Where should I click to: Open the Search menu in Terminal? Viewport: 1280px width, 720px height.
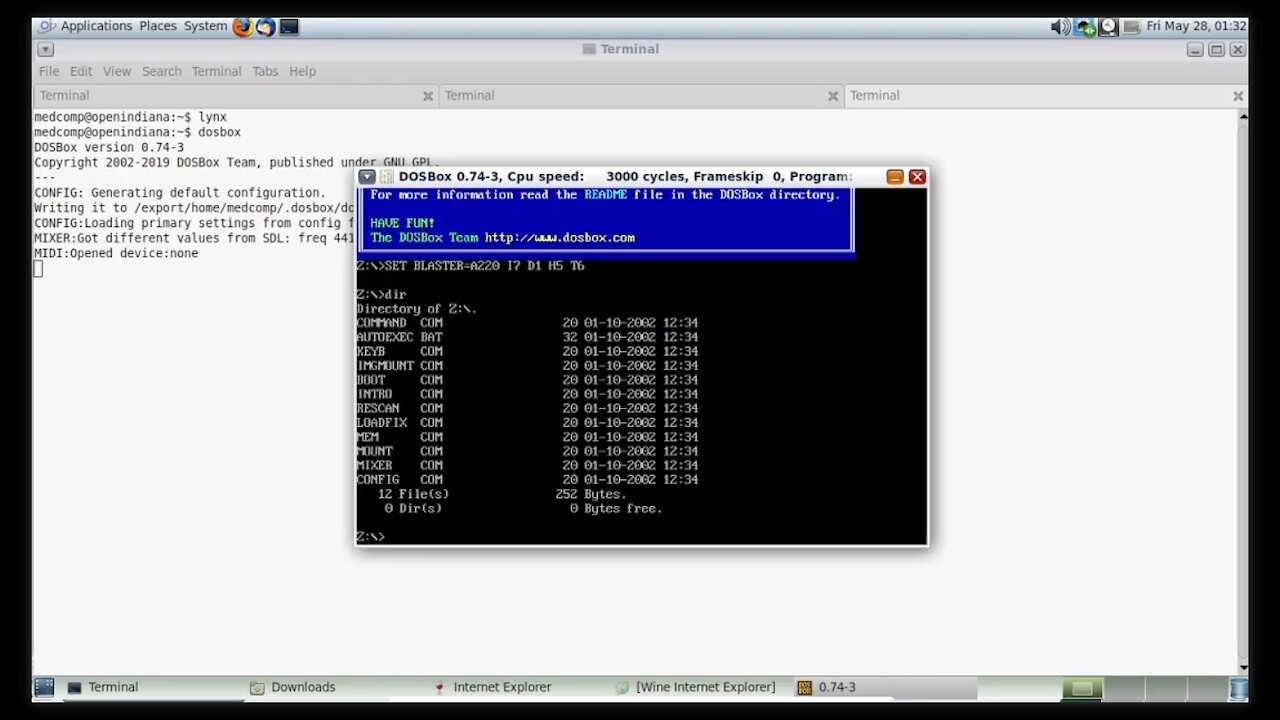pyautogui.click(x=162, y=71)
